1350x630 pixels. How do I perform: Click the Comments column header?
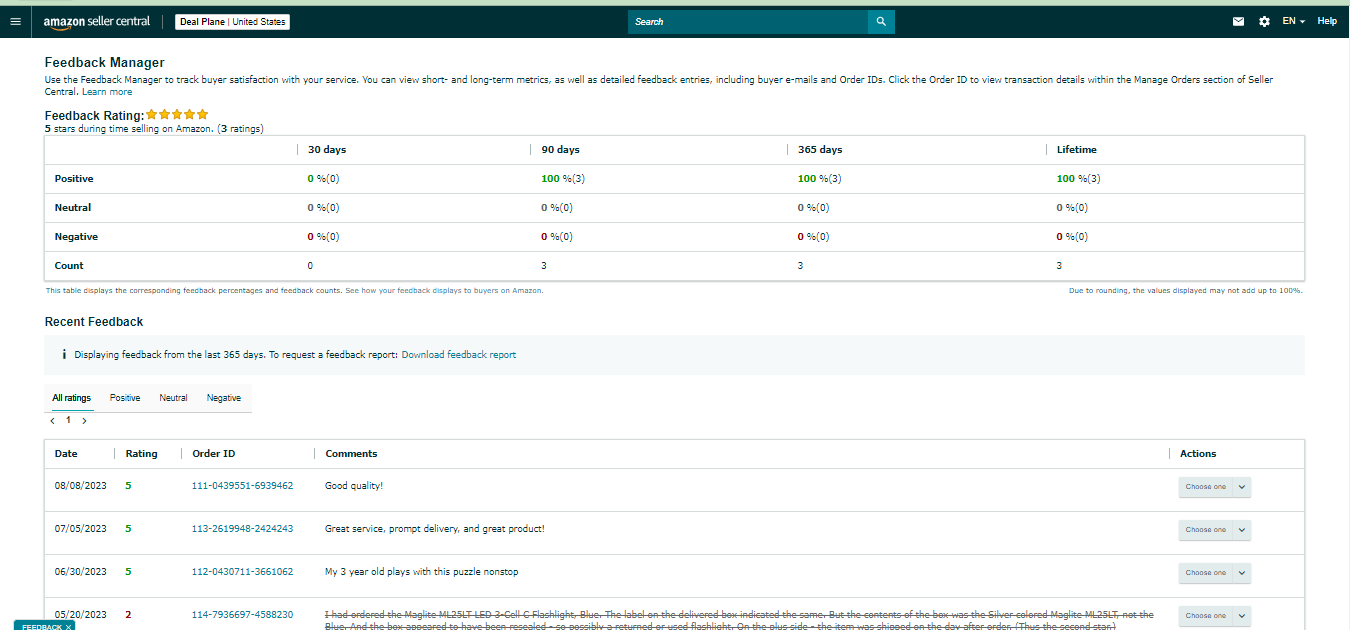351,454
